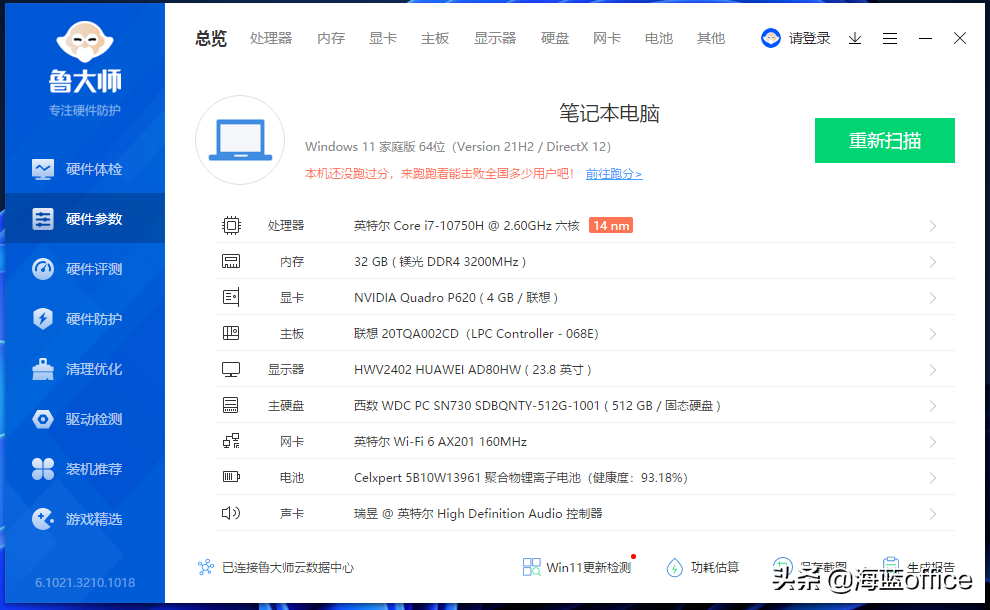Image resolution: width=990 pixels, height=610 pixels.
Task: Click the main hard disk icon
Action: pos(230,405)
